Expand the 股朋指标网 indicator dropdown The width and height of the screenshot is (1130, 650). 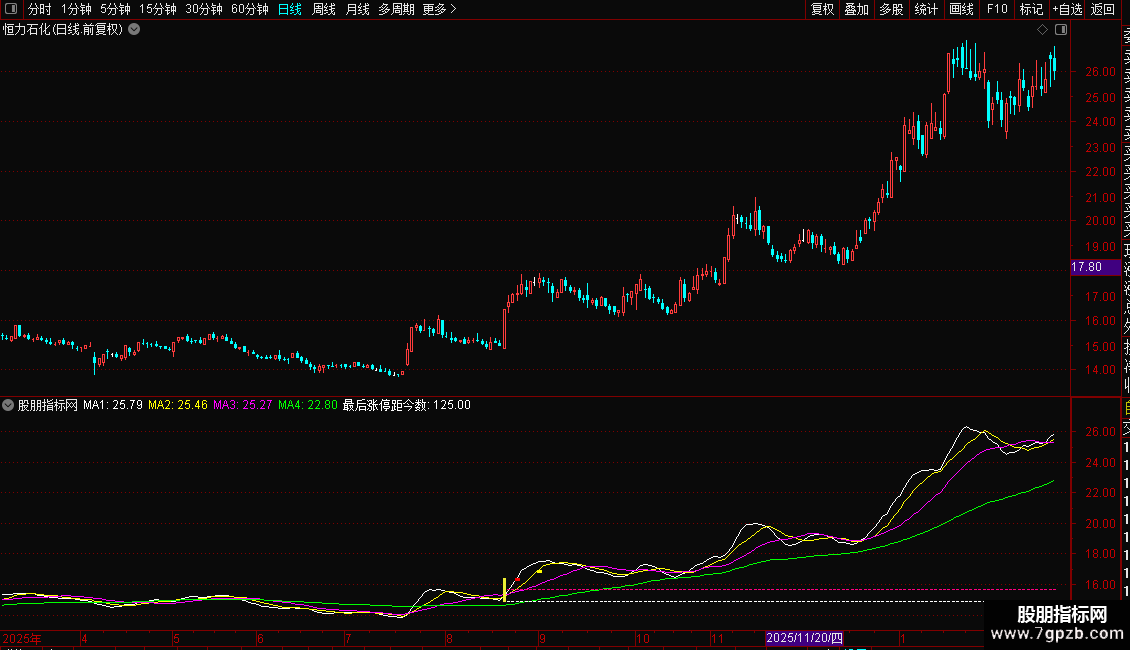pos(8,405)
